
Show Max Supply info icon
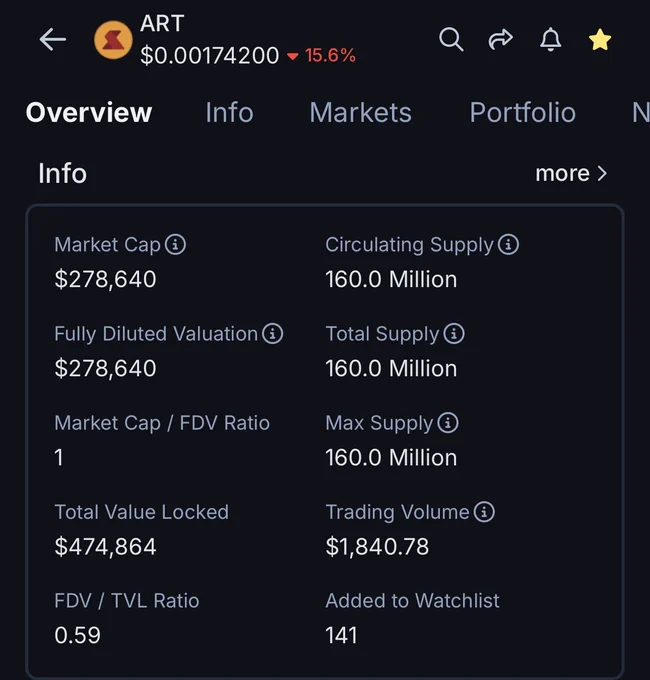coord(448,423)
